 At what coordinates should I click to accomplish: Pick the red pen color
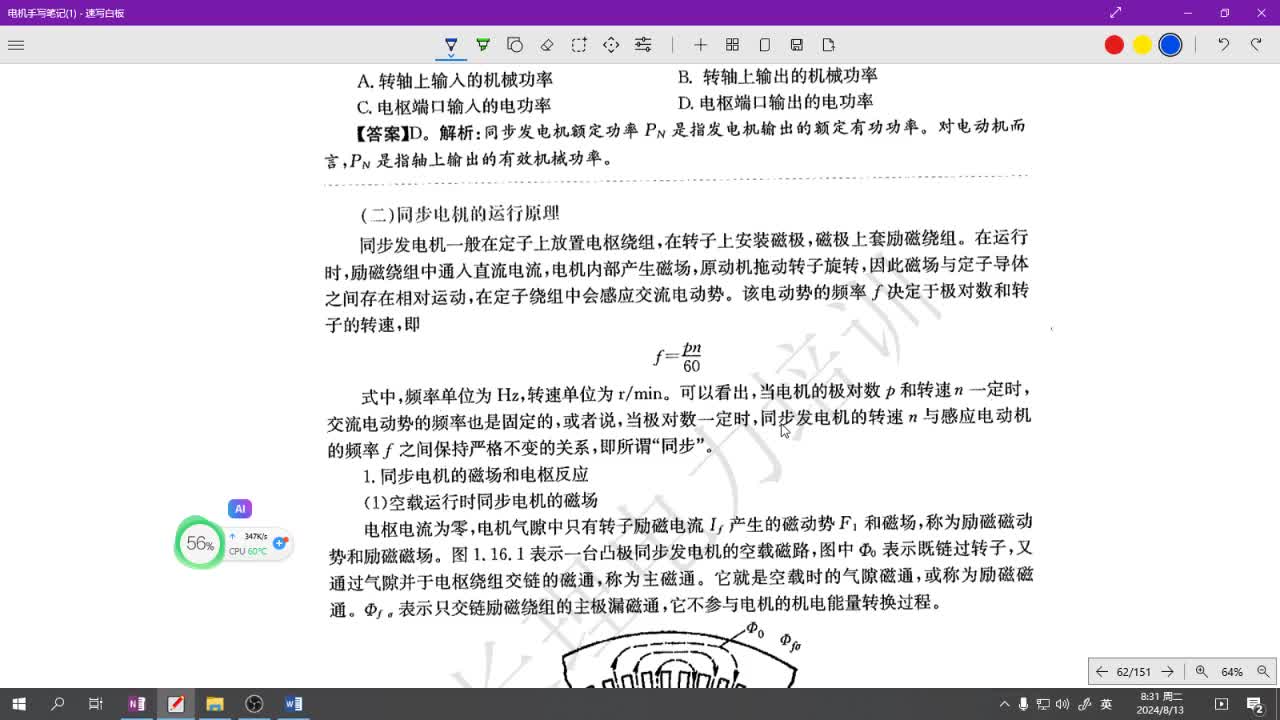click(1114, 45)
